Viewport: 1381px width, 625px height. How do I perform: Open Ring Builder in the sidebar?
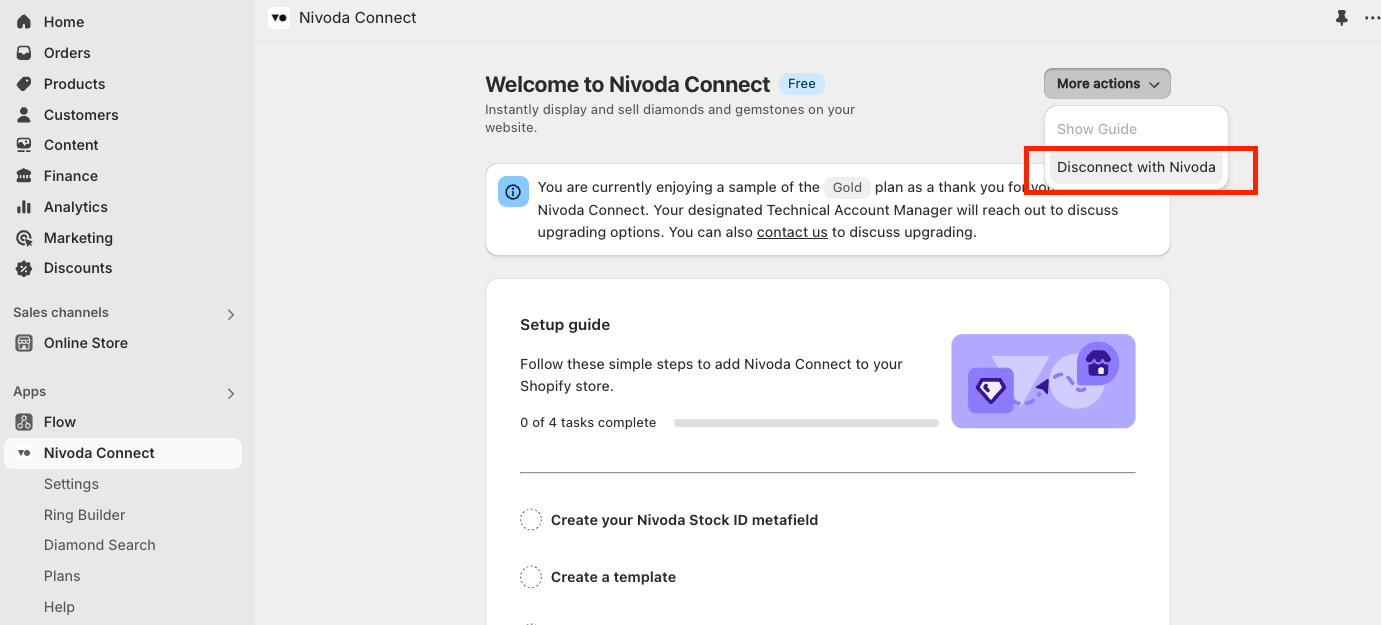coord(85,515)
